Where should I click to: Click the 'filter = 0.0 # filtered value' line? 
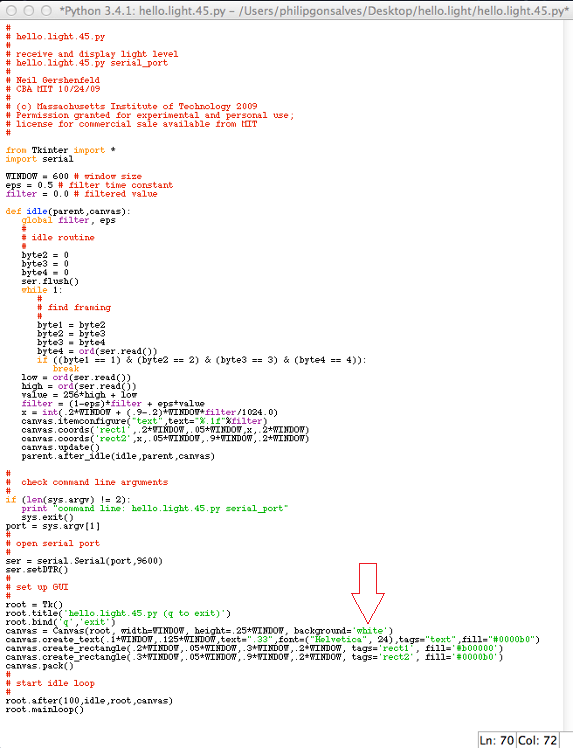point(82,194)
